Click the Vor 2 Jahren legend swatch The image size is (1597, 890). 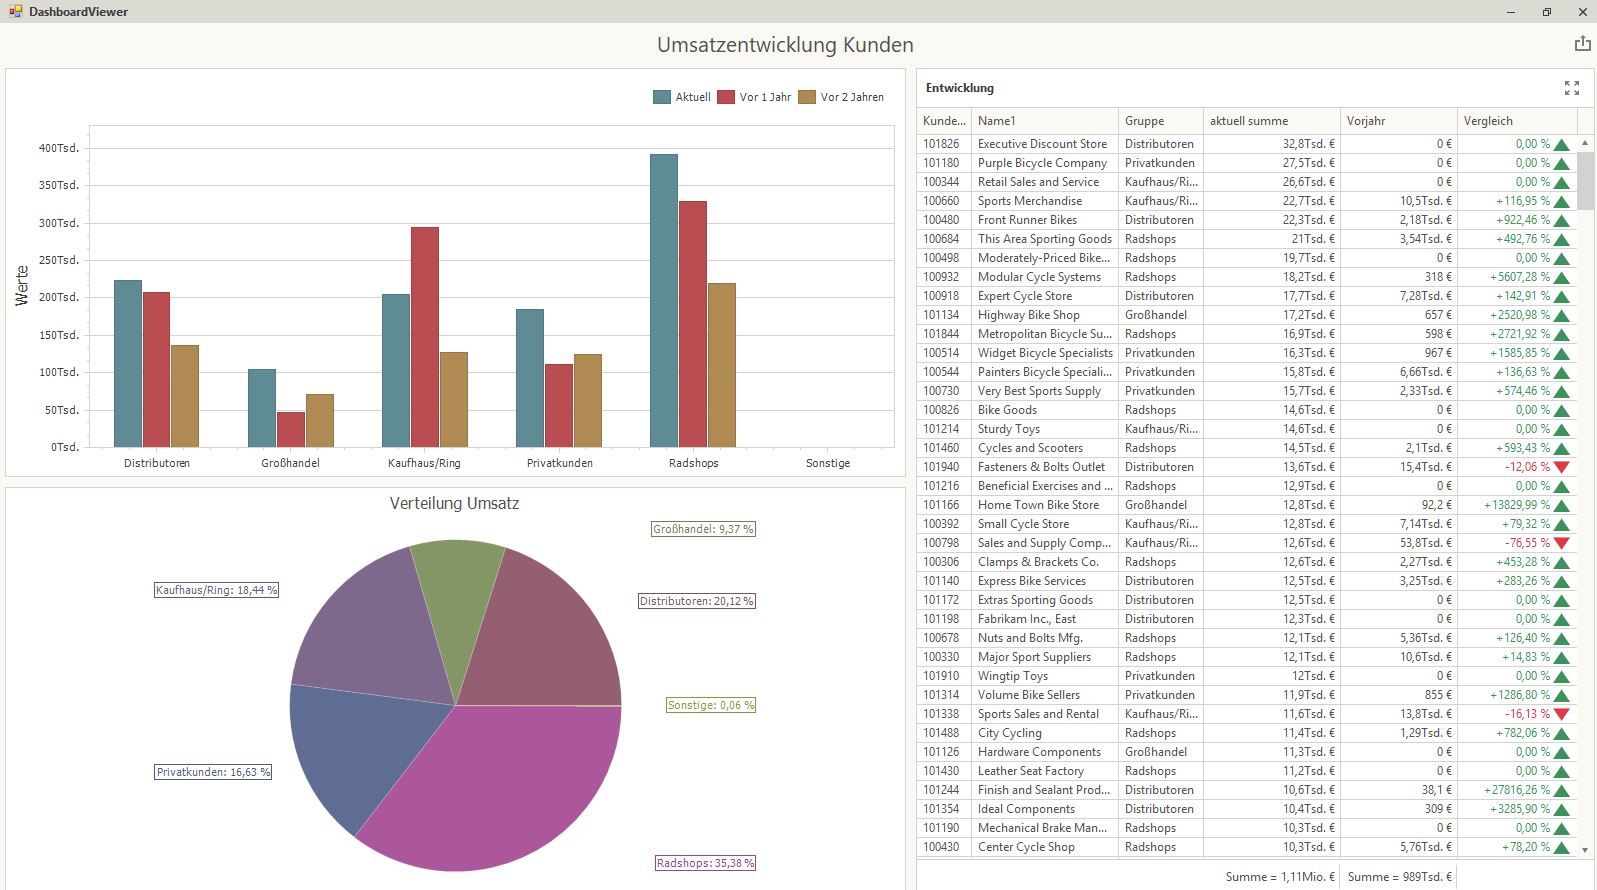807,97
